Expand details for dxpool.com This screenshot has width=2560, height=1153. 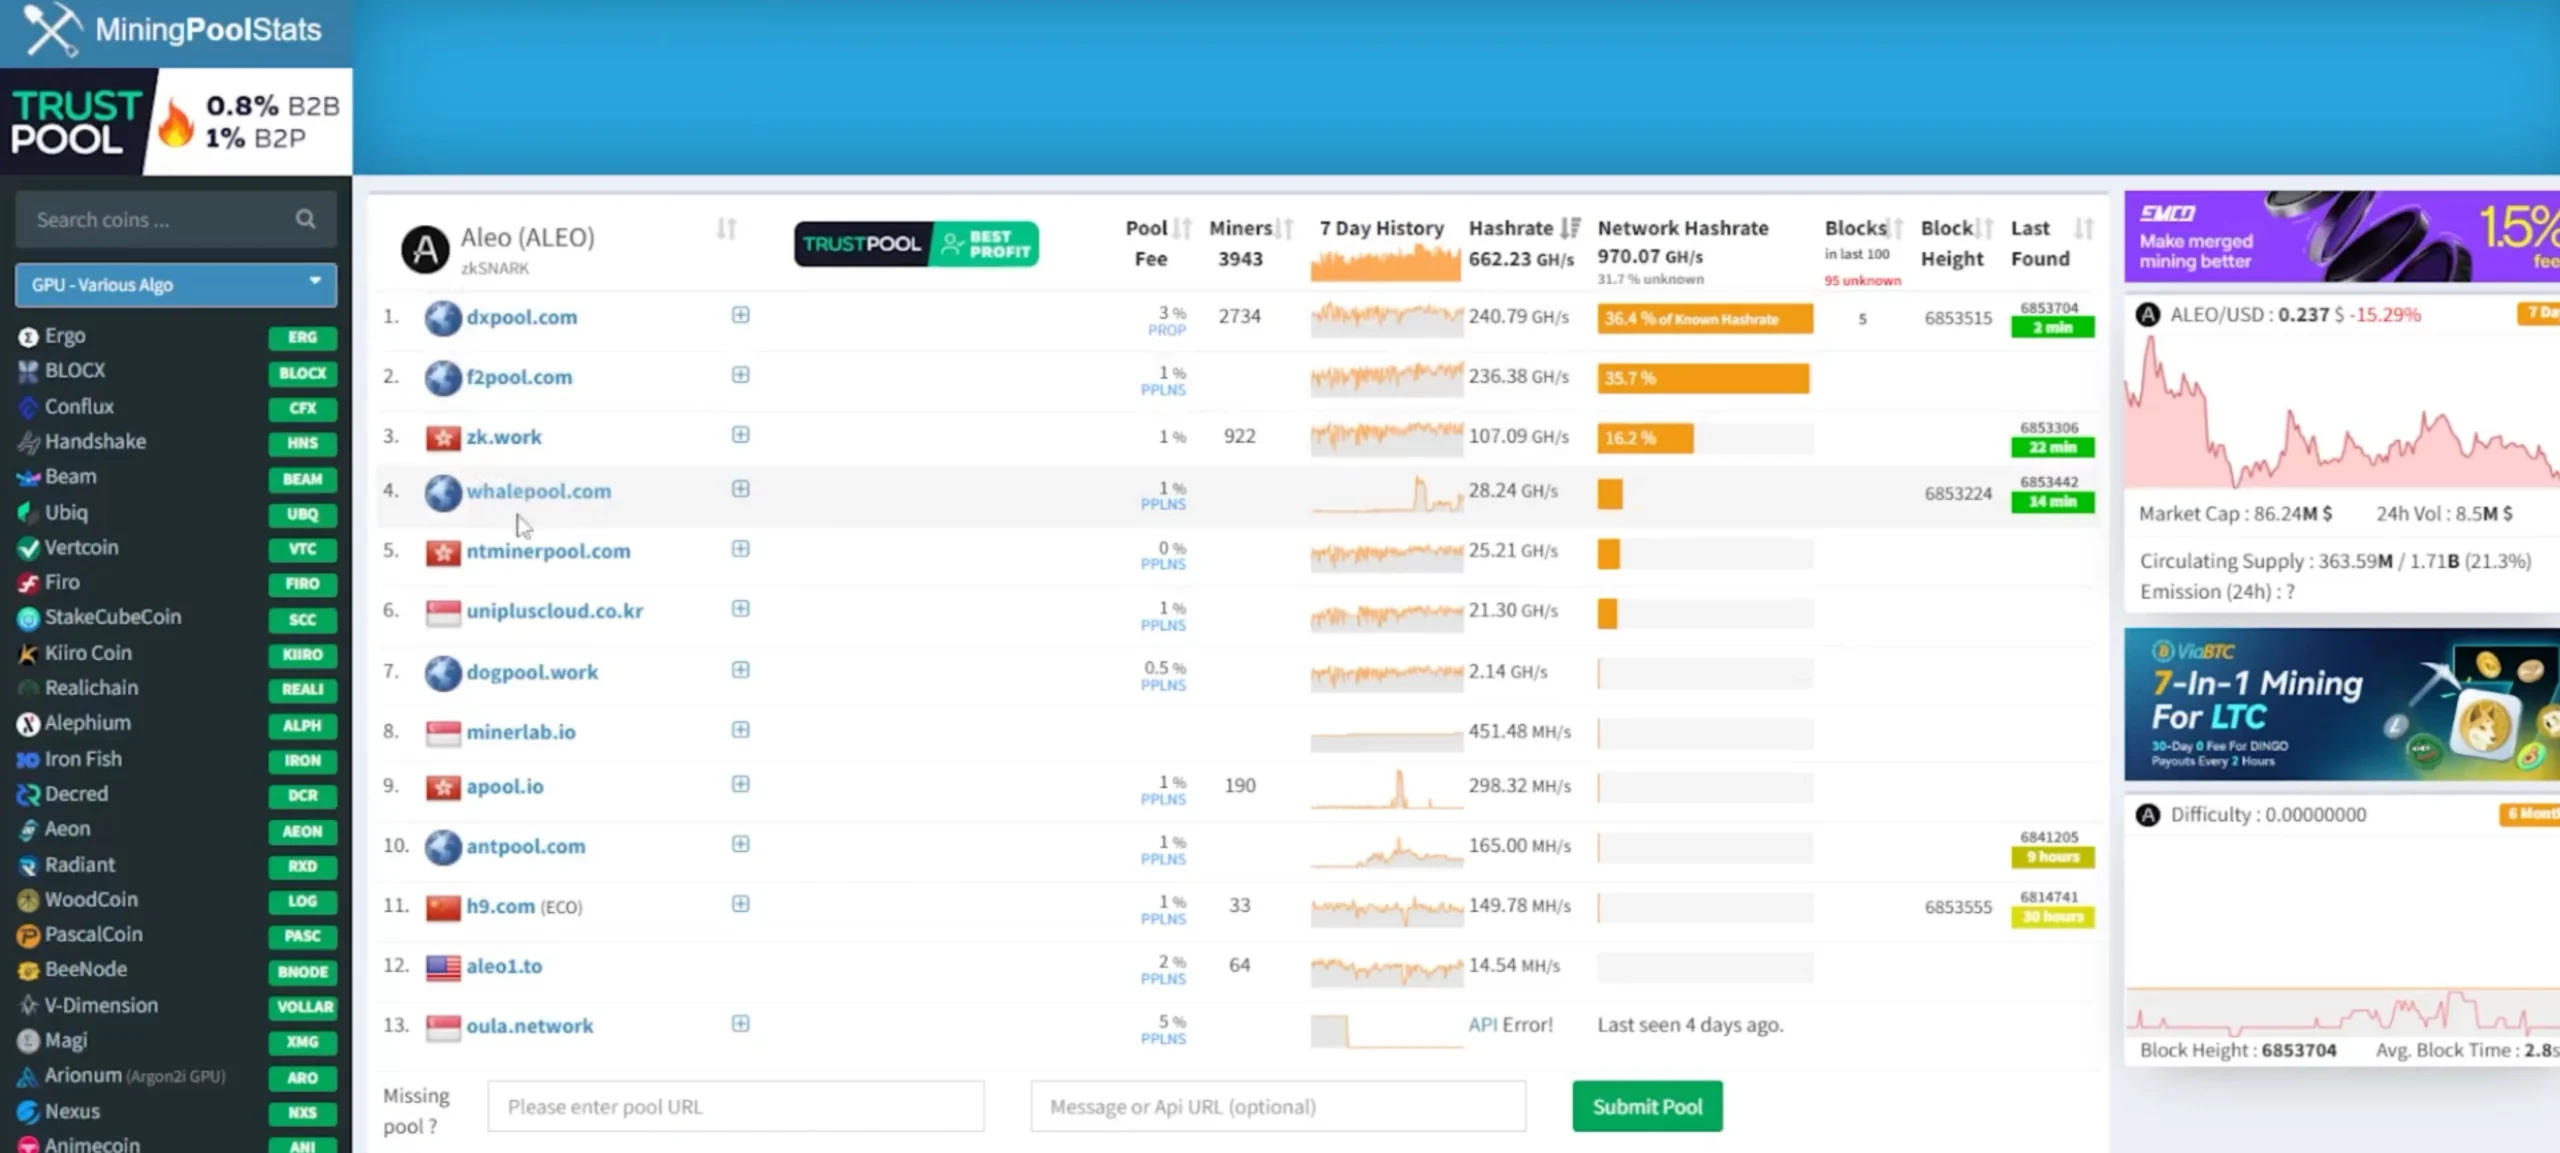pos(740,315)
